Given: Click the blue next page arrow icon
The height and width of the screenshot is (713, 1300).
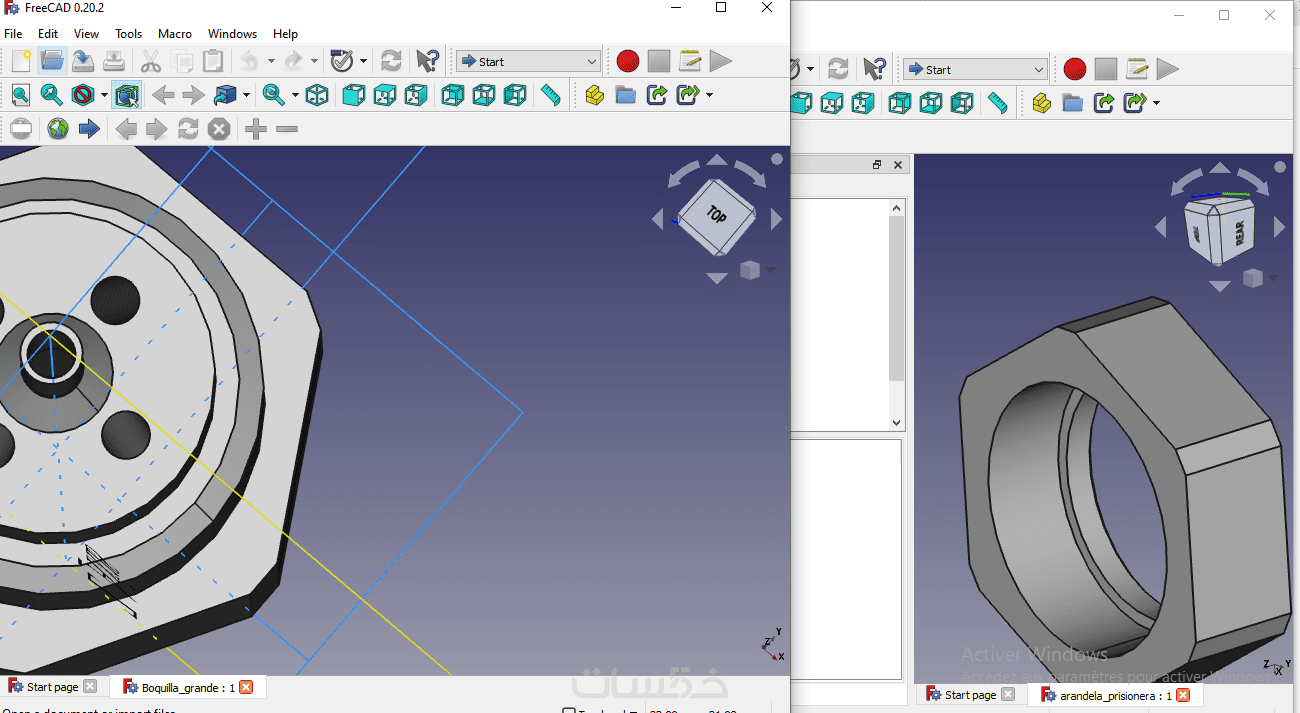Looking at the screenshot, I should coord(89,129).
